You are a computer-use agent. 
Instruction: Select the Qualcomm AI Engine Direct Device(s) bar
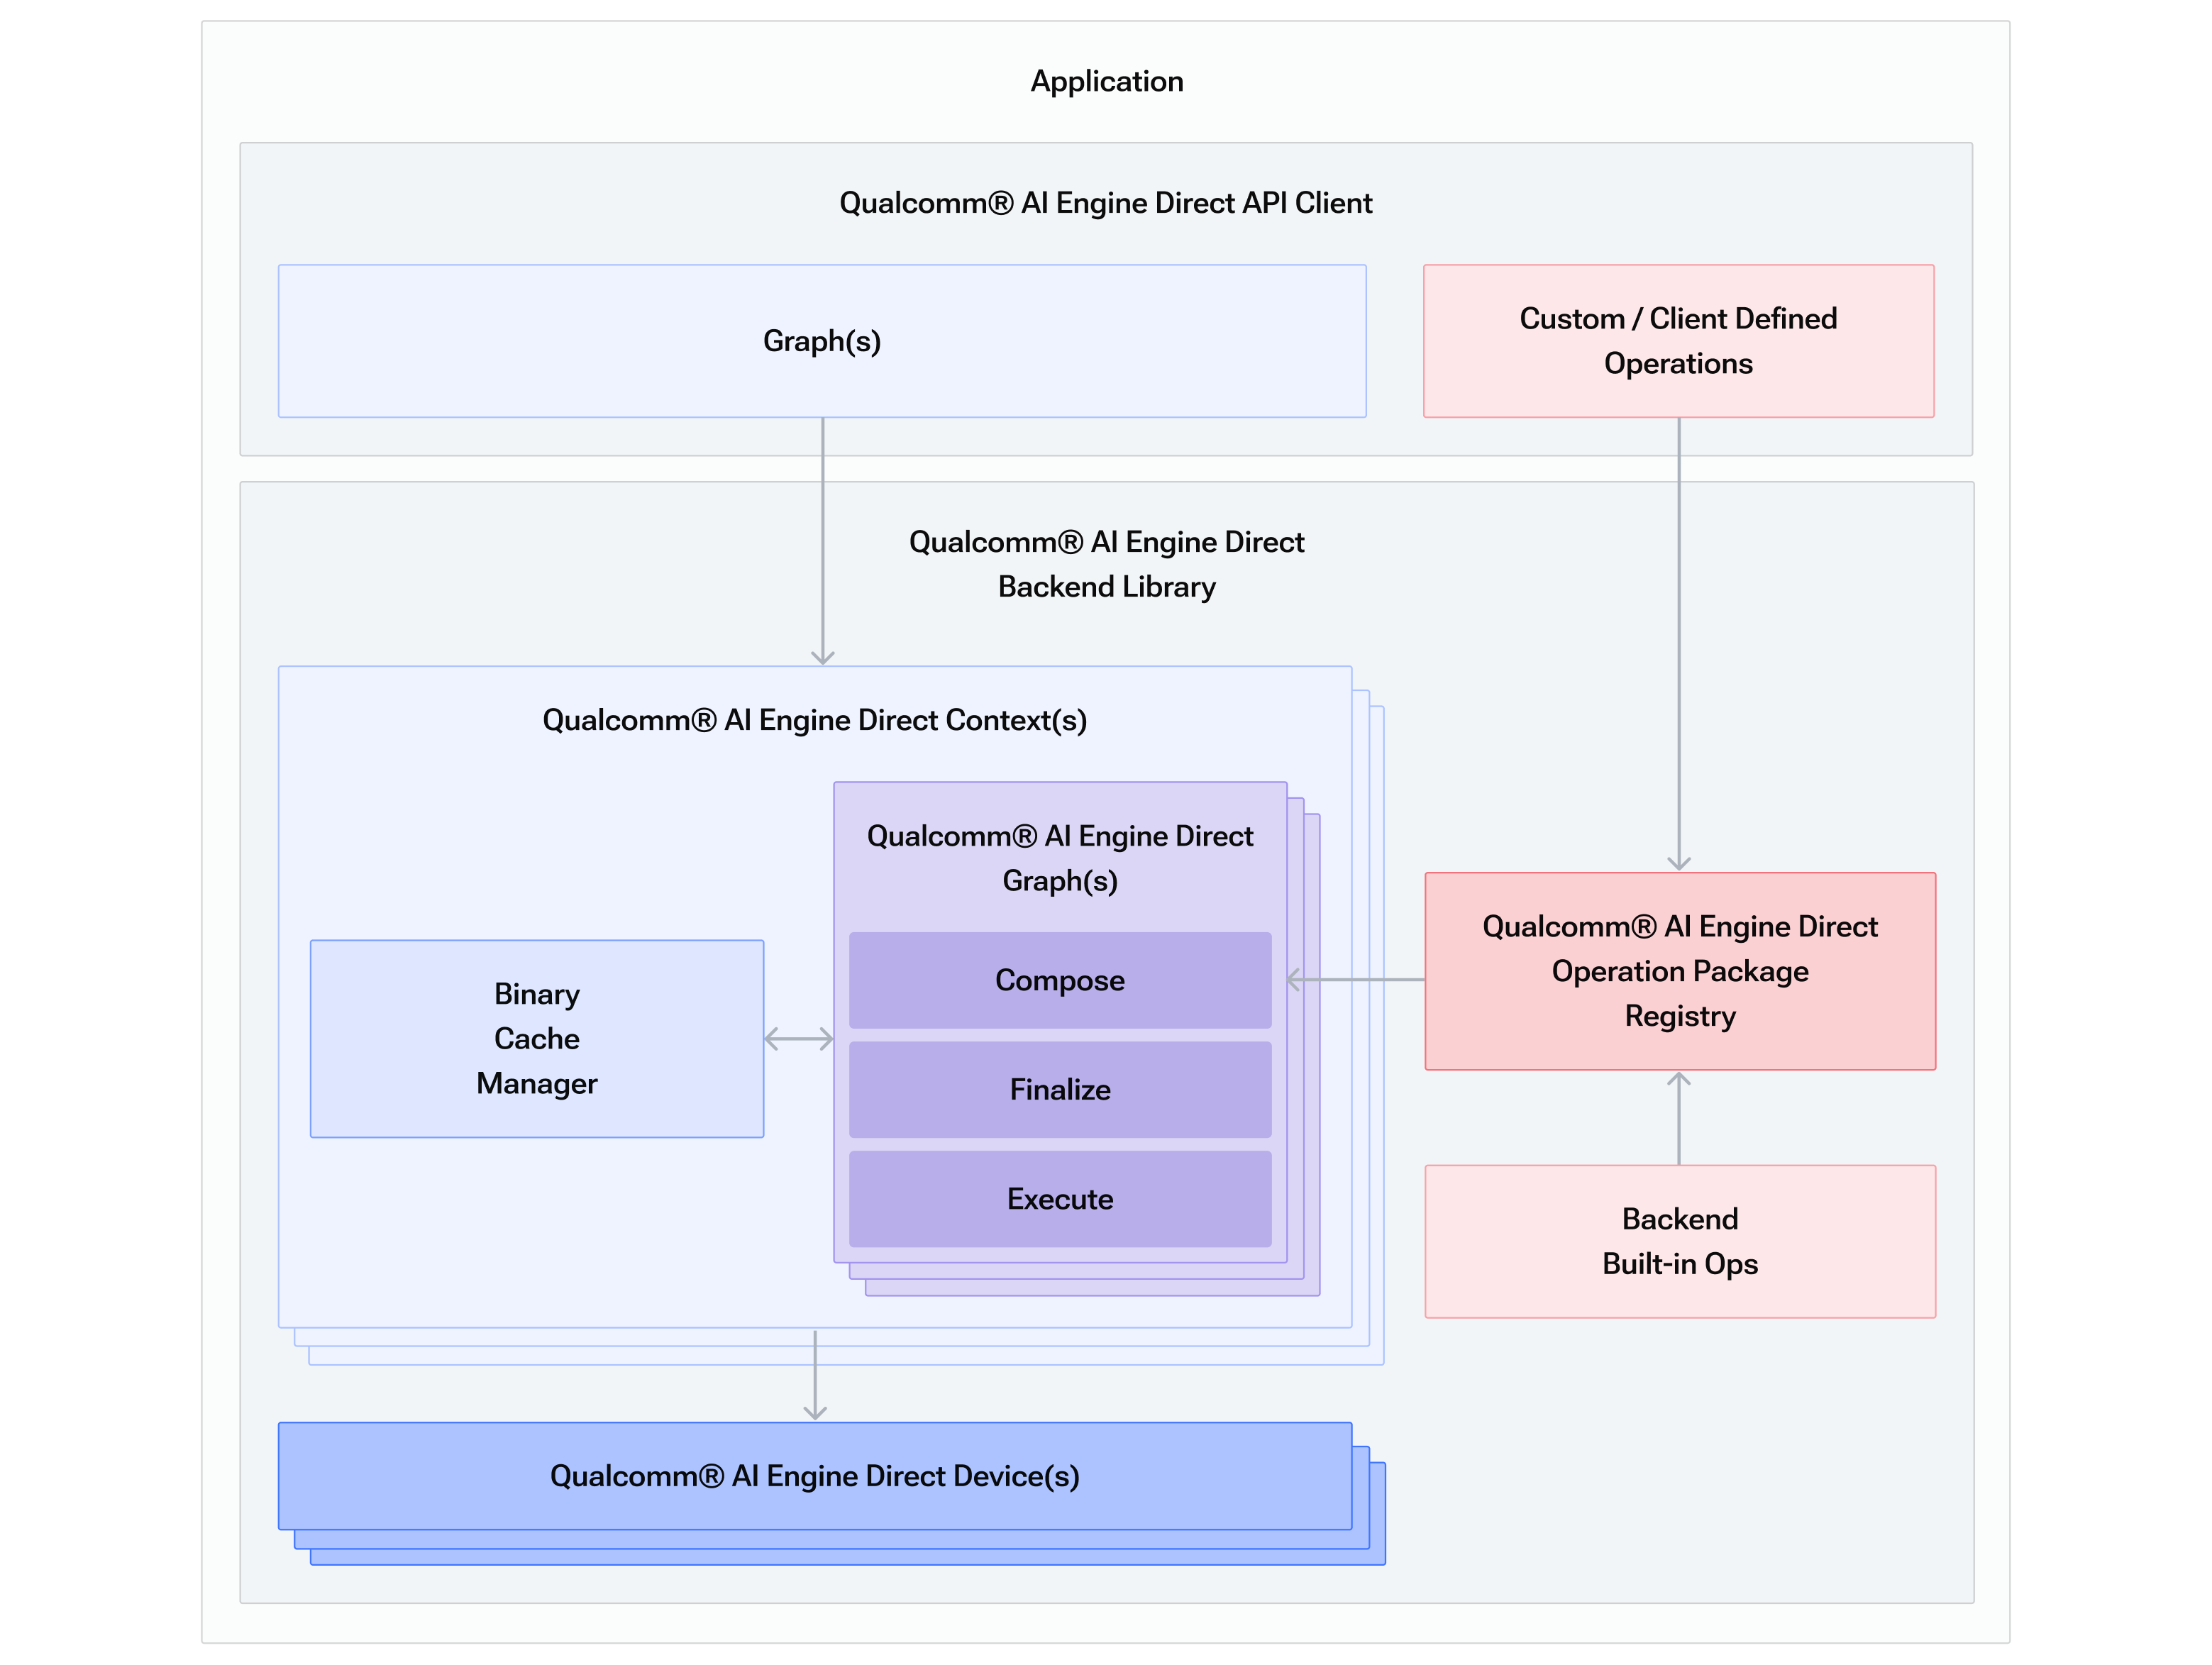tap(816, 1476)
